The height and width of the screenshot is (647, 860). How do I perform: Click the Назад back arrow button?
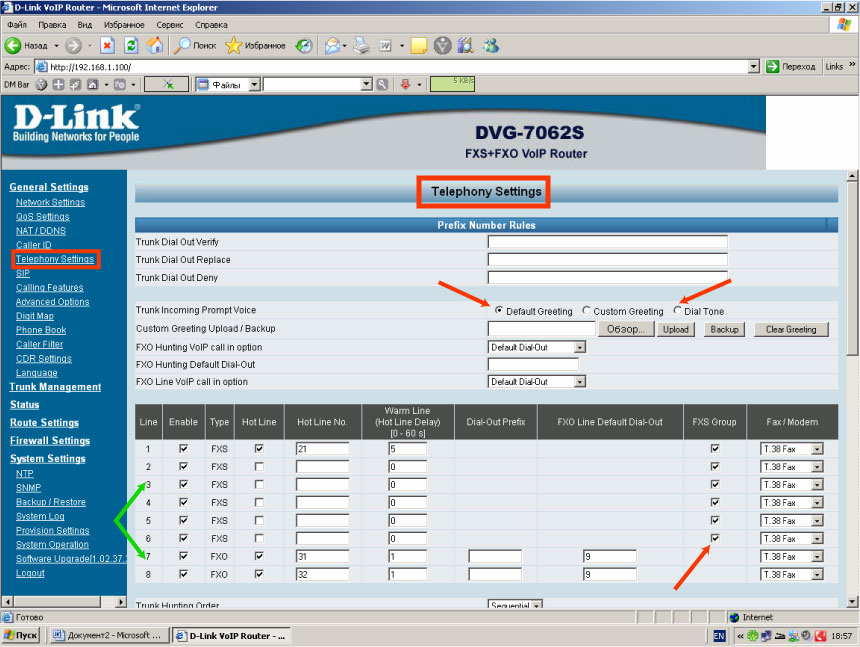tap(28, 45)
